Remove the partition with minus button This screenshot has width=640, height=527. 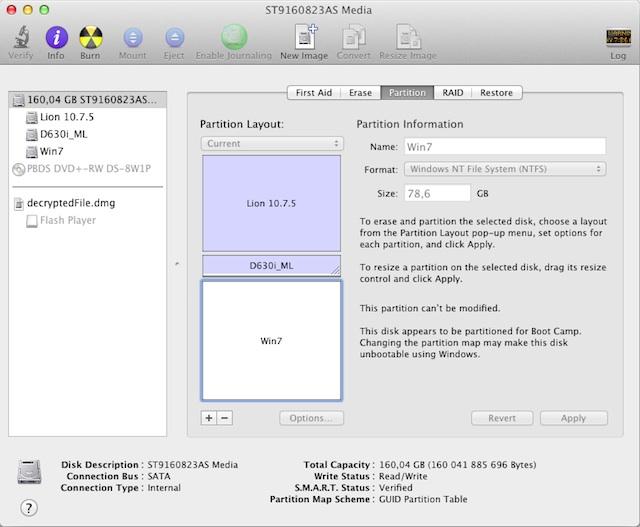[x=225, y=418]
